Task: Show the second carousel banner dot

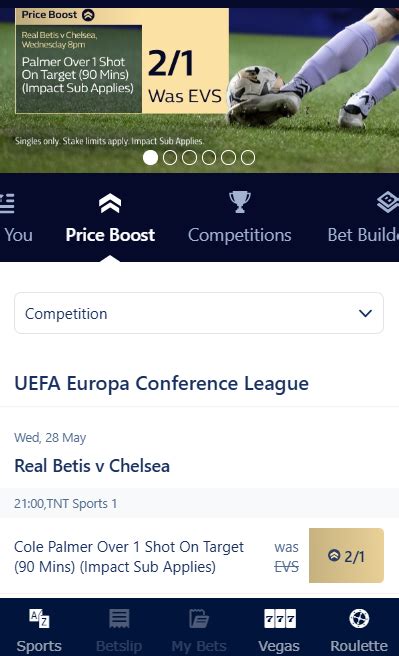Action: pos(170,158)
